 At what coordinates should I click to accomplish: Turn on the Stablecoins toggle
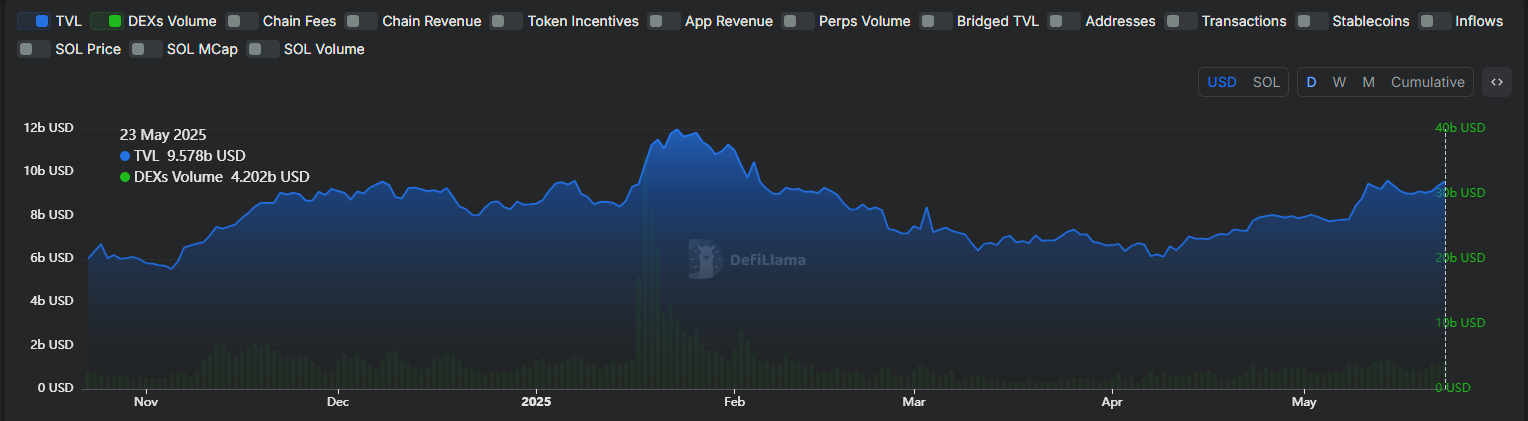(1311, 21)
